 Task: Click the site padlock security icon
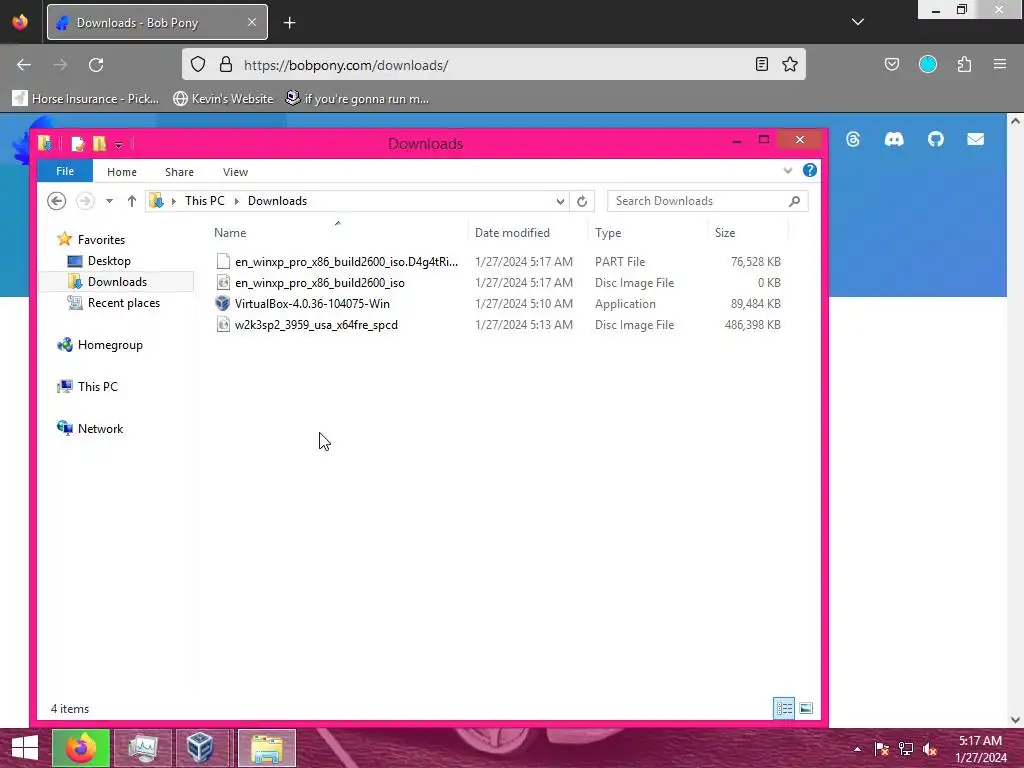(226, 64)
